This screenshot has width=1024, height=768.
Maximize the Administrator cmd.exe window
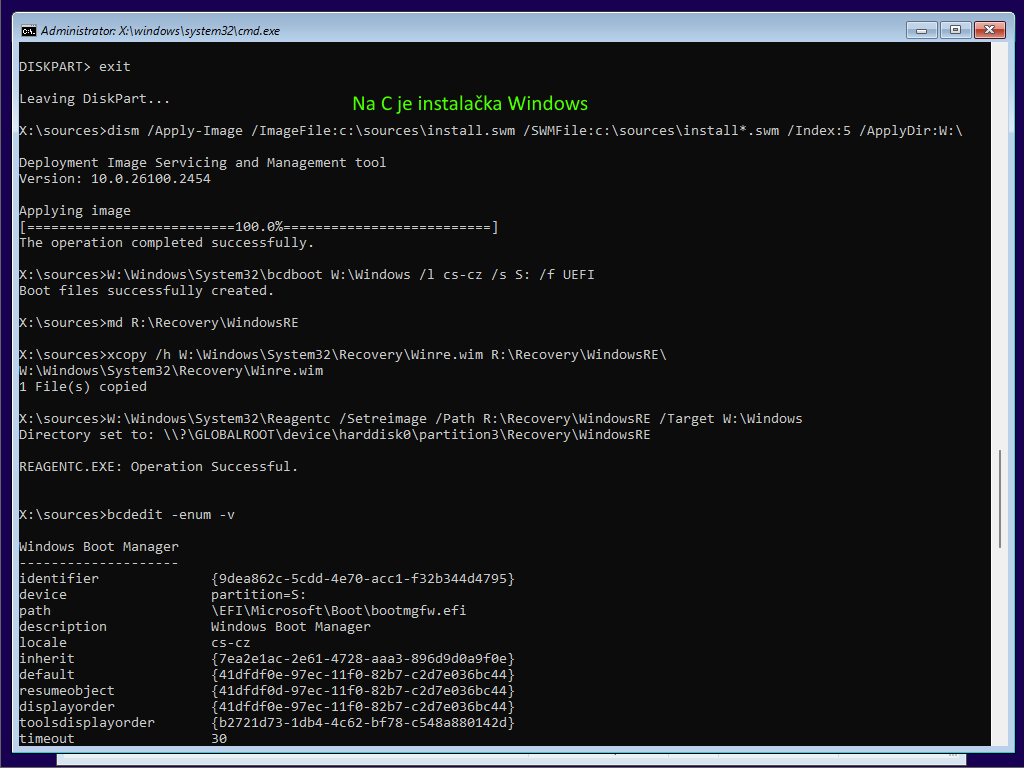click(955, 30)
